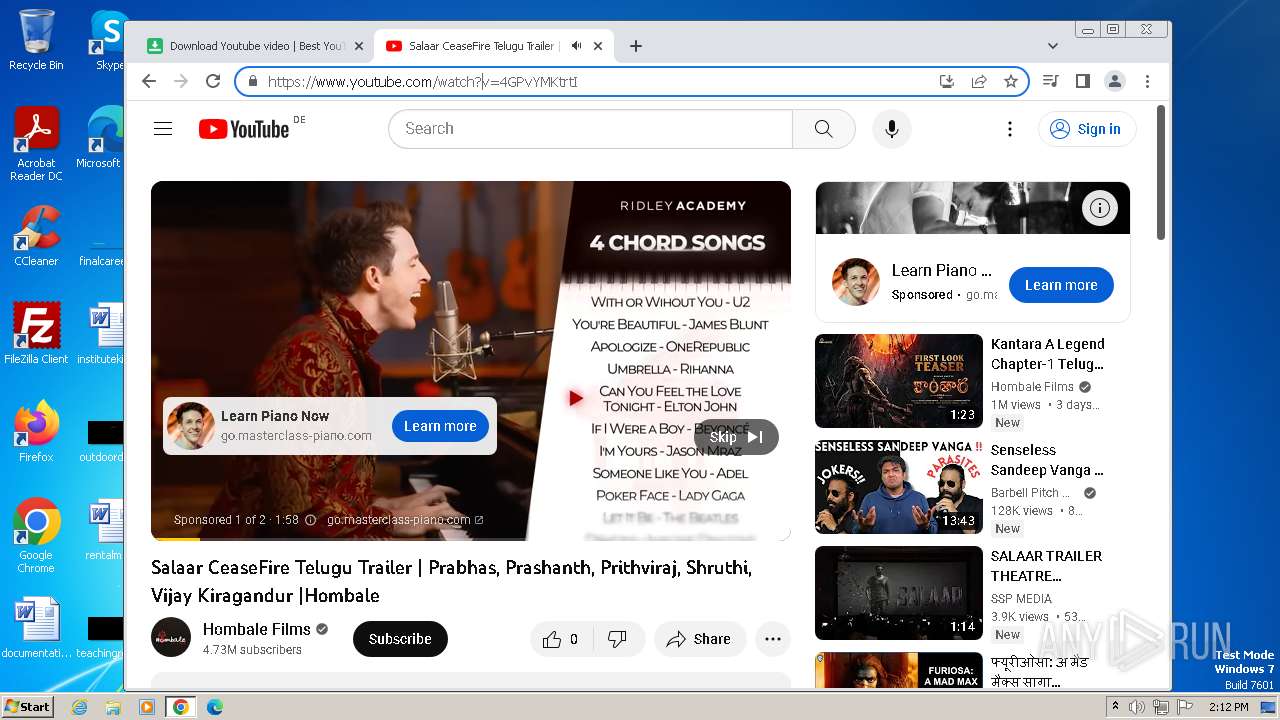Close the Salaar CeaseFire tab
Image resolution: width=1280 pixels, height=720 pixels.
pyautogui.click(x=598, y=46)
